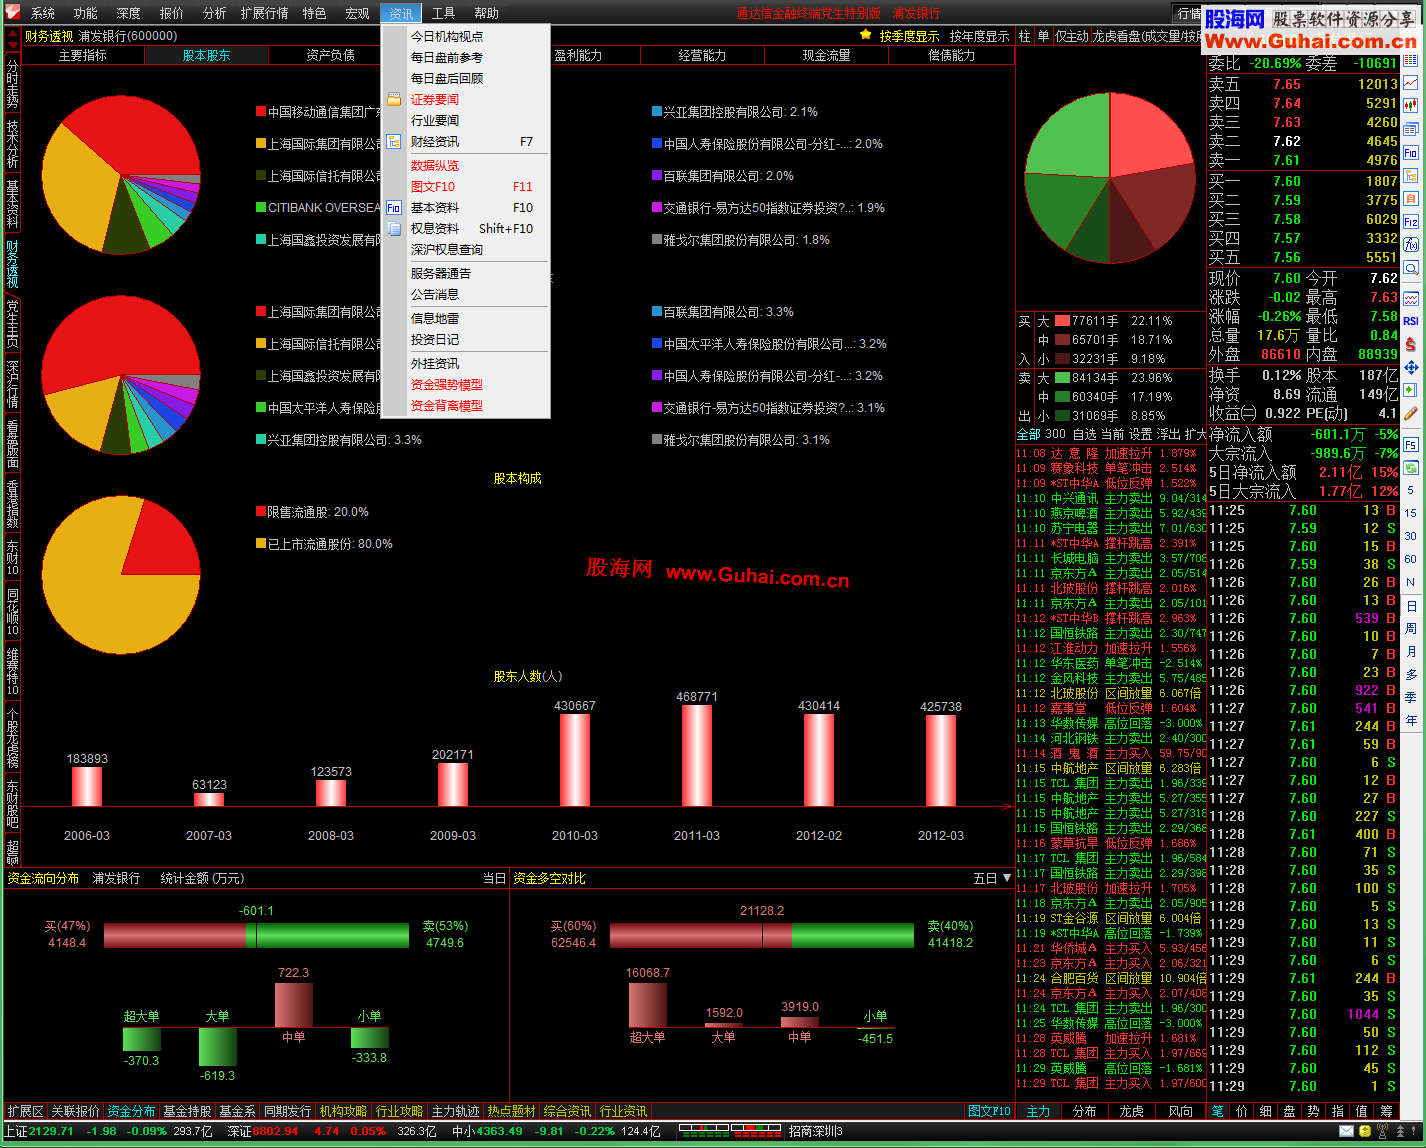Open the blue Fiz icon in right toolbar
Screen dimensions: 1426x1148
click(x=1410, y=221)
